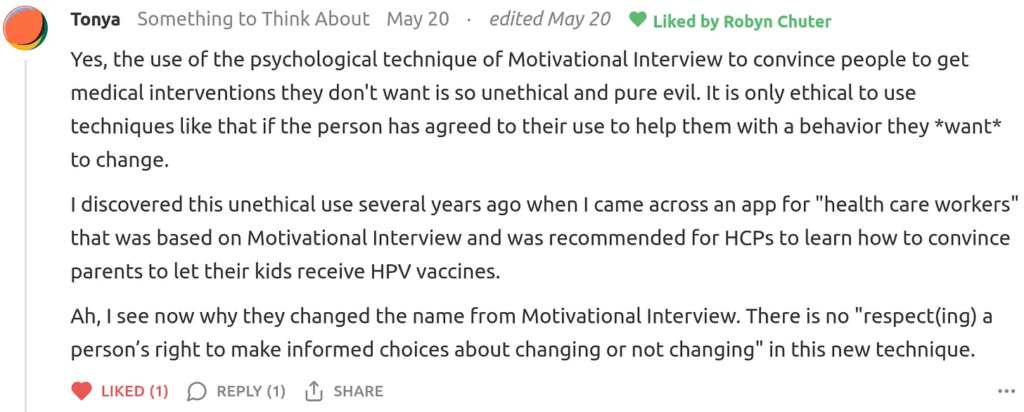Click the green heart beside Robyn Chuter
This screenshot has width=1024, height=412.
pyautogui.click(x=637, y=21)
